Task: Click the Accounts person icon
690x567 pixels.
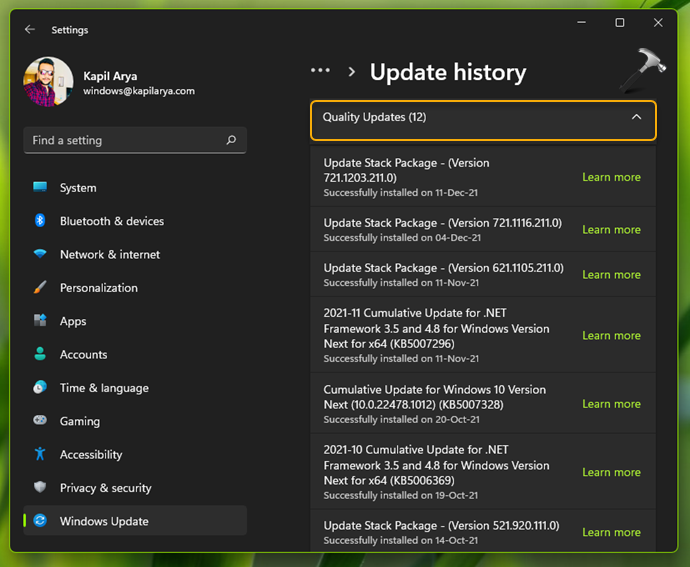Action: [x=40, y=354]
